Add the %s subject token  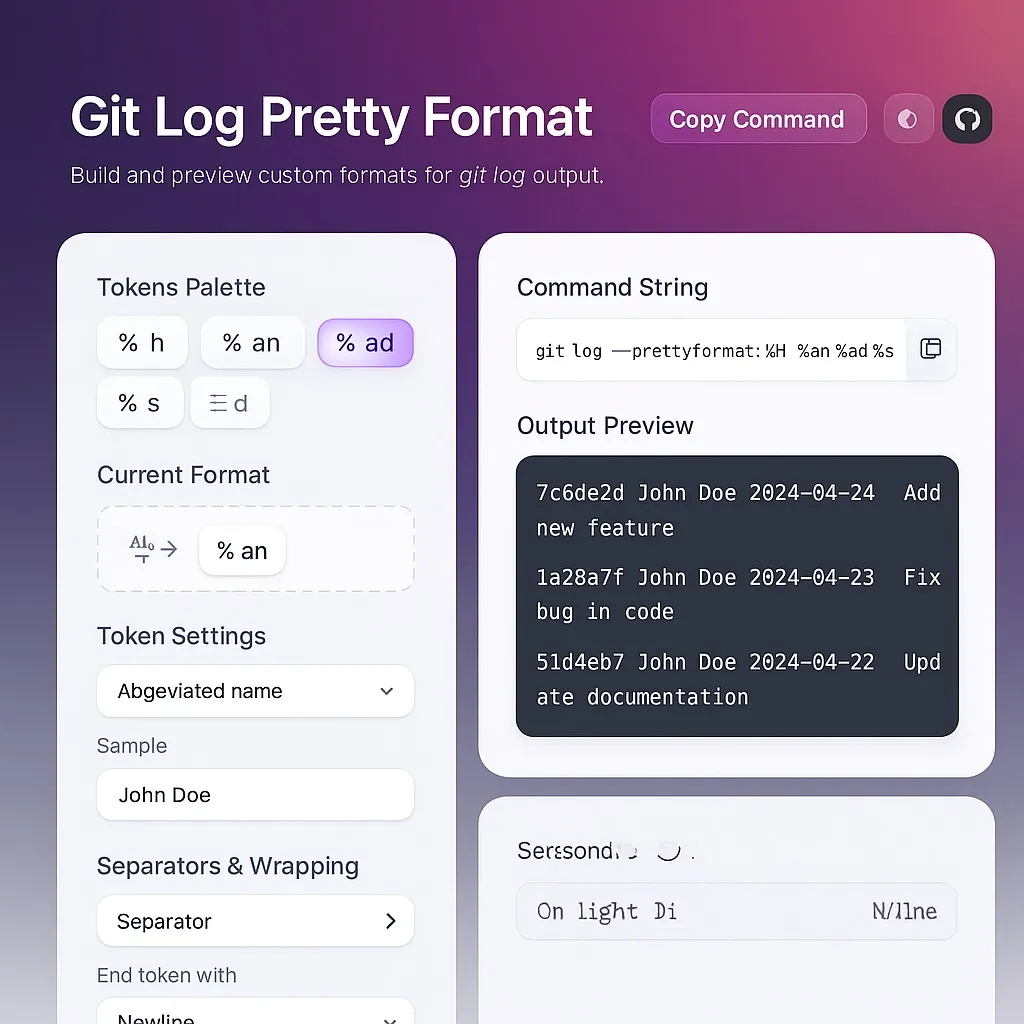tap(140, 402)
